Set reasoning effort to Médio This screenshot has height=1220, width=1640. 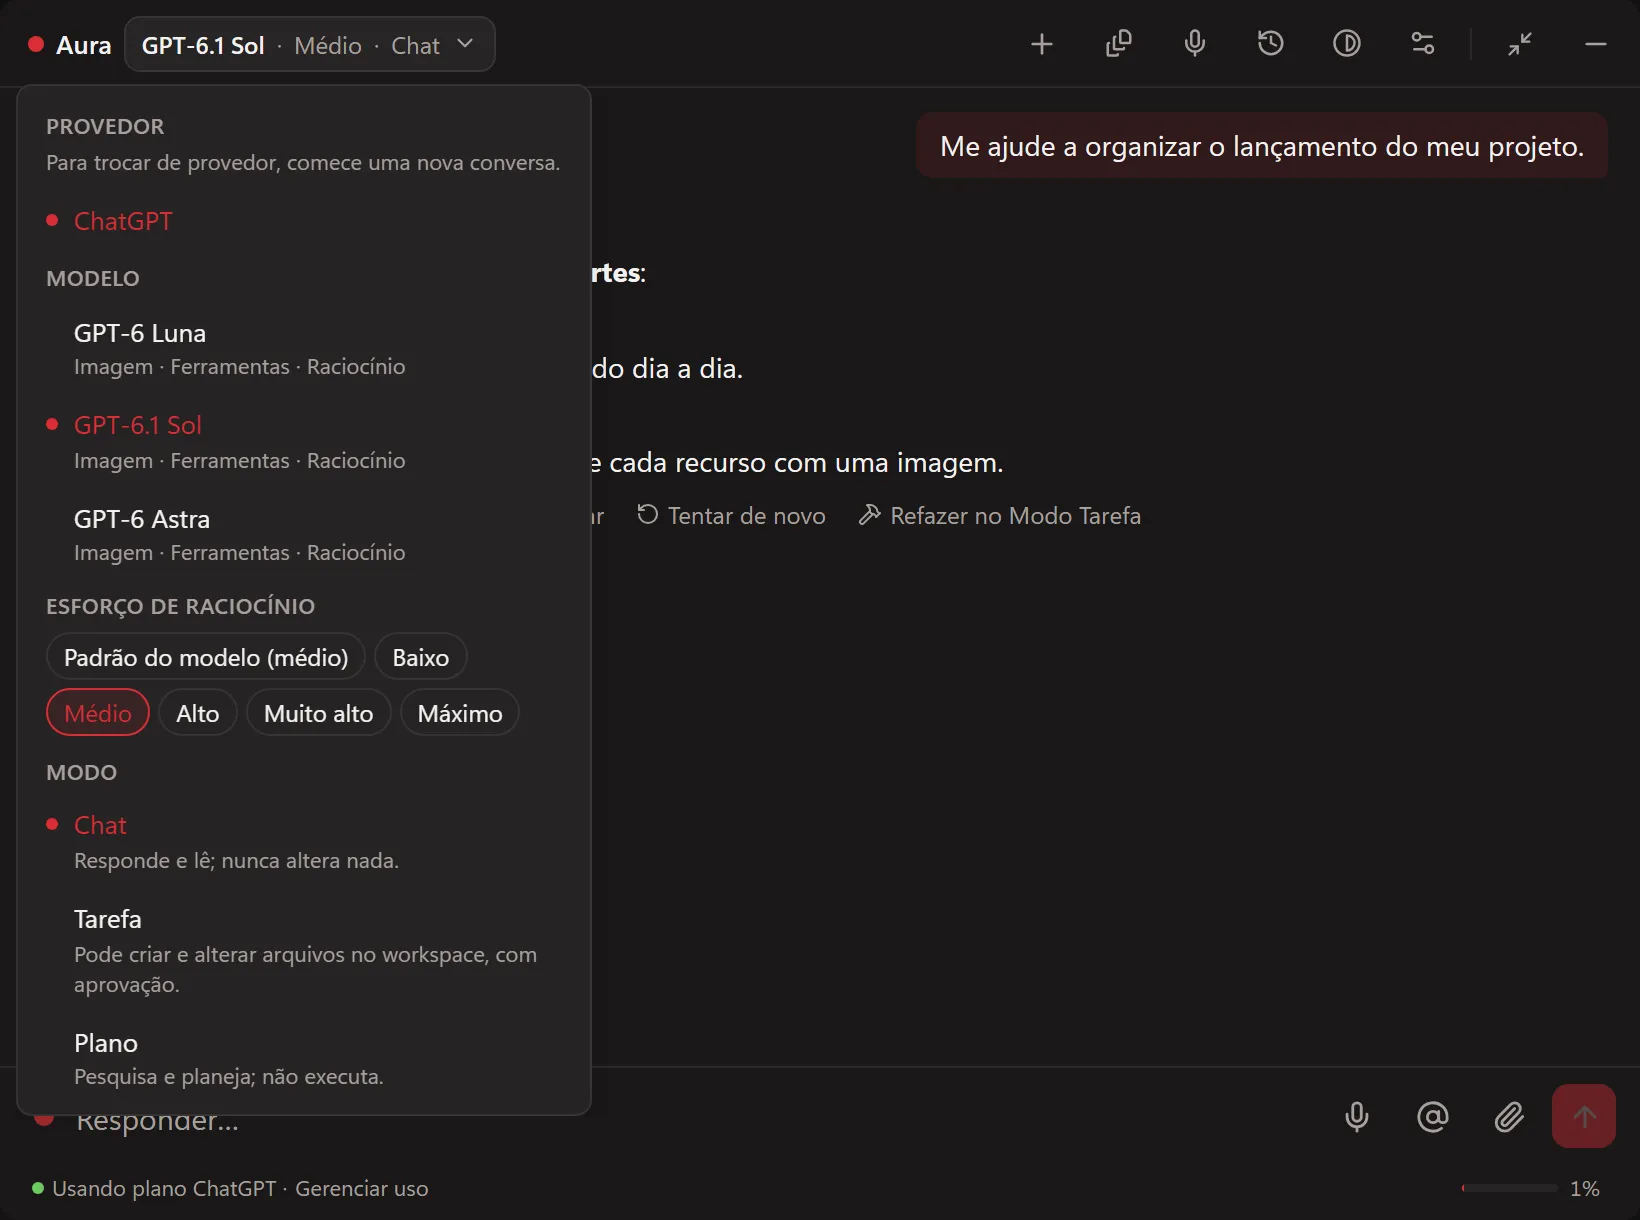(x=98, y=713)
